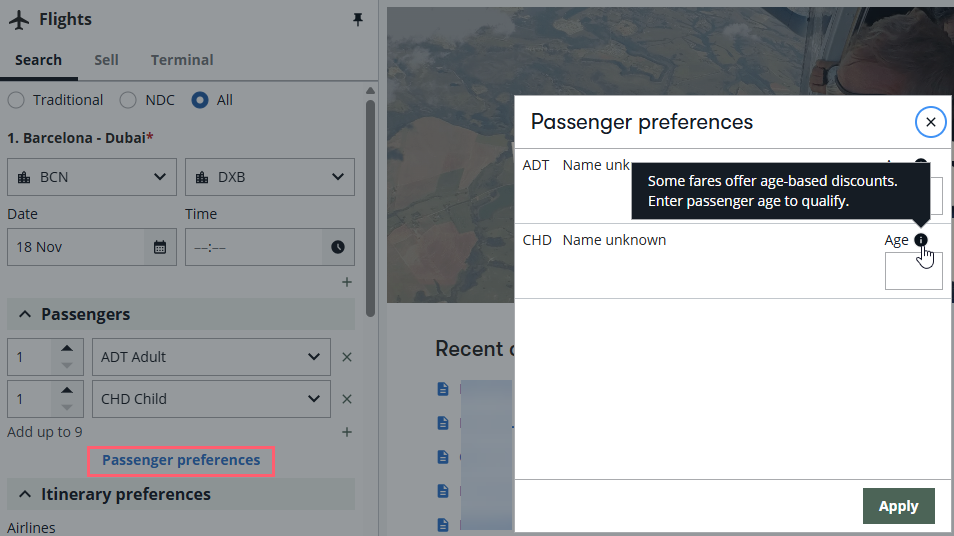Click the Apply button
This screenshot has height=536, width=954.
(x=899, y=506)
